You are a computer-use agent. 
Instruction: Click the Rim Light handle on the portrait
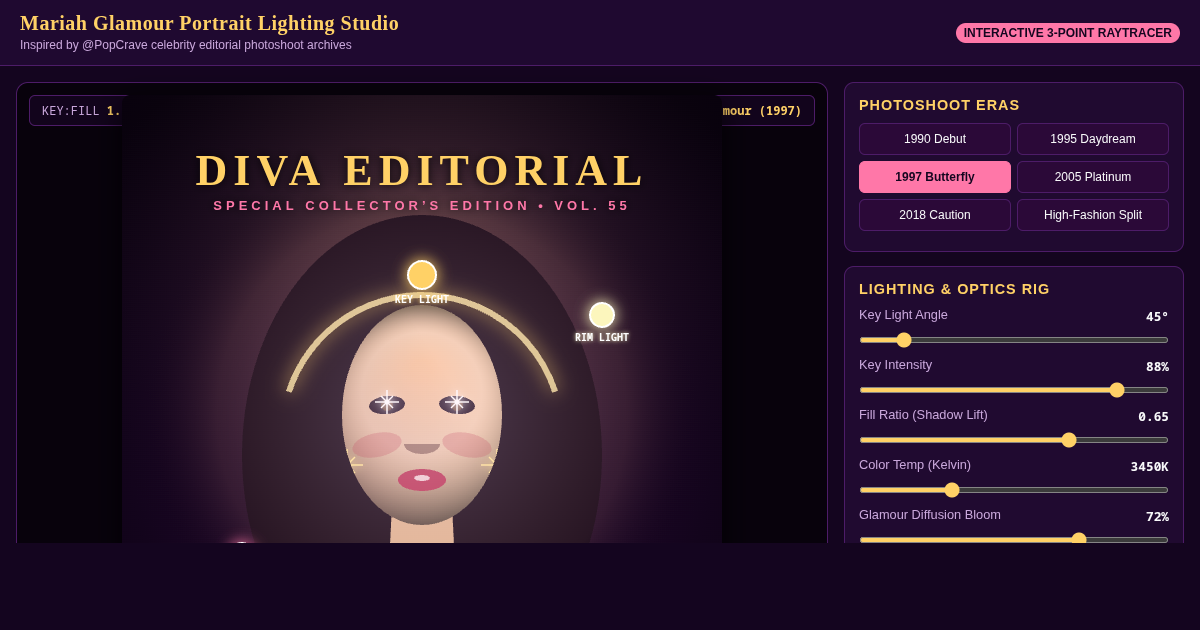[x=602, y=315]
